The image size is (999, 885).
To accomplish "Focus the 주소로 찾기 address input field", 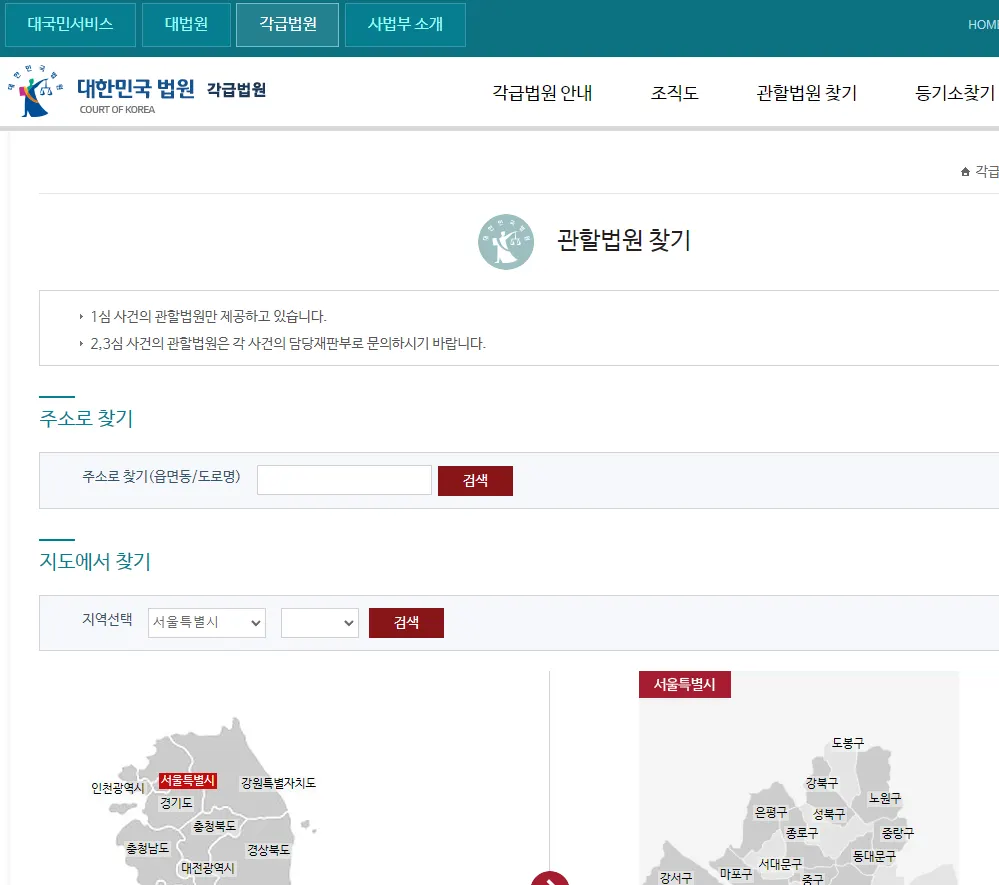I will pos(344,480).
